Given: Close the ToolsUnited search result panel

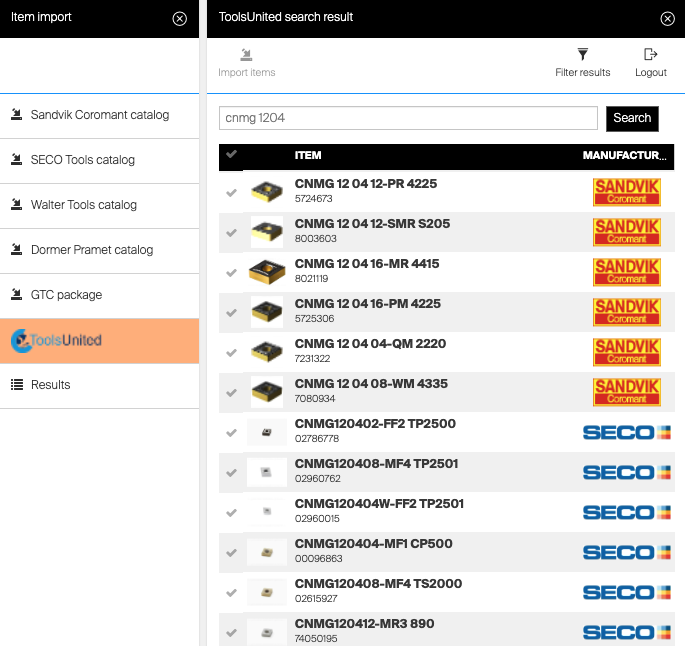Looking at the screenshot, I should tap(668, 18).
